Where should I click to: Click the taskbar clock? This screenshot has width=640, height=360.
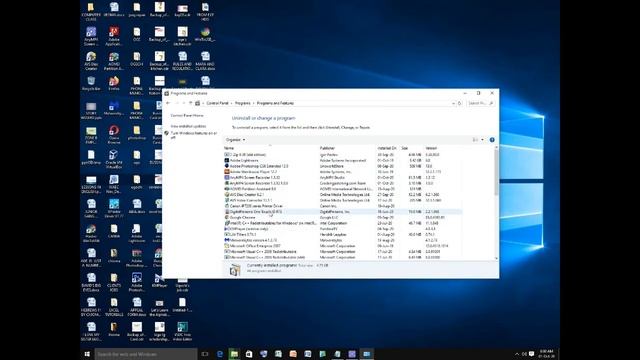coord(547,354)
